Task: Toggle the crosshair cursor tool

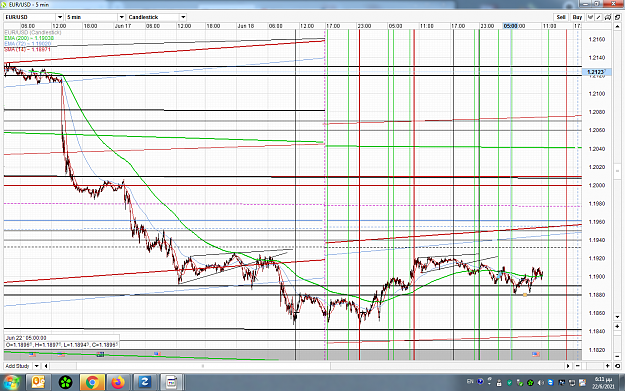Action: pyautogui.click(x=590, y=17)
